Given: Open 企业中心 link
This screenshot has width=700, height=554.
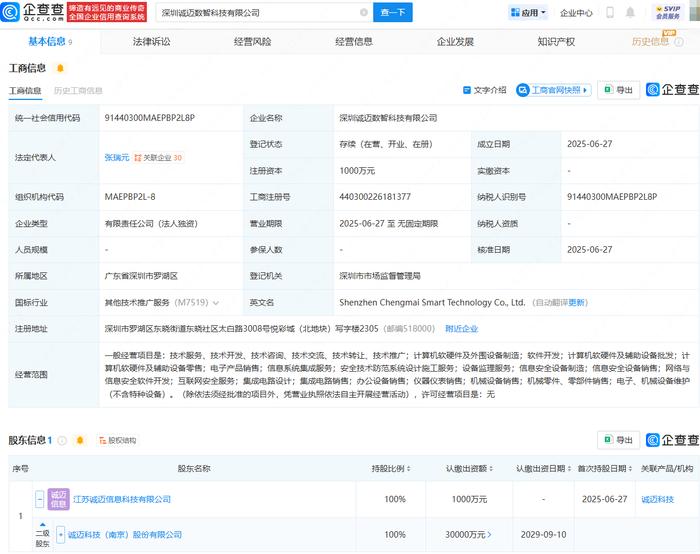Looking at the screenshot, I should coord(576,12).
